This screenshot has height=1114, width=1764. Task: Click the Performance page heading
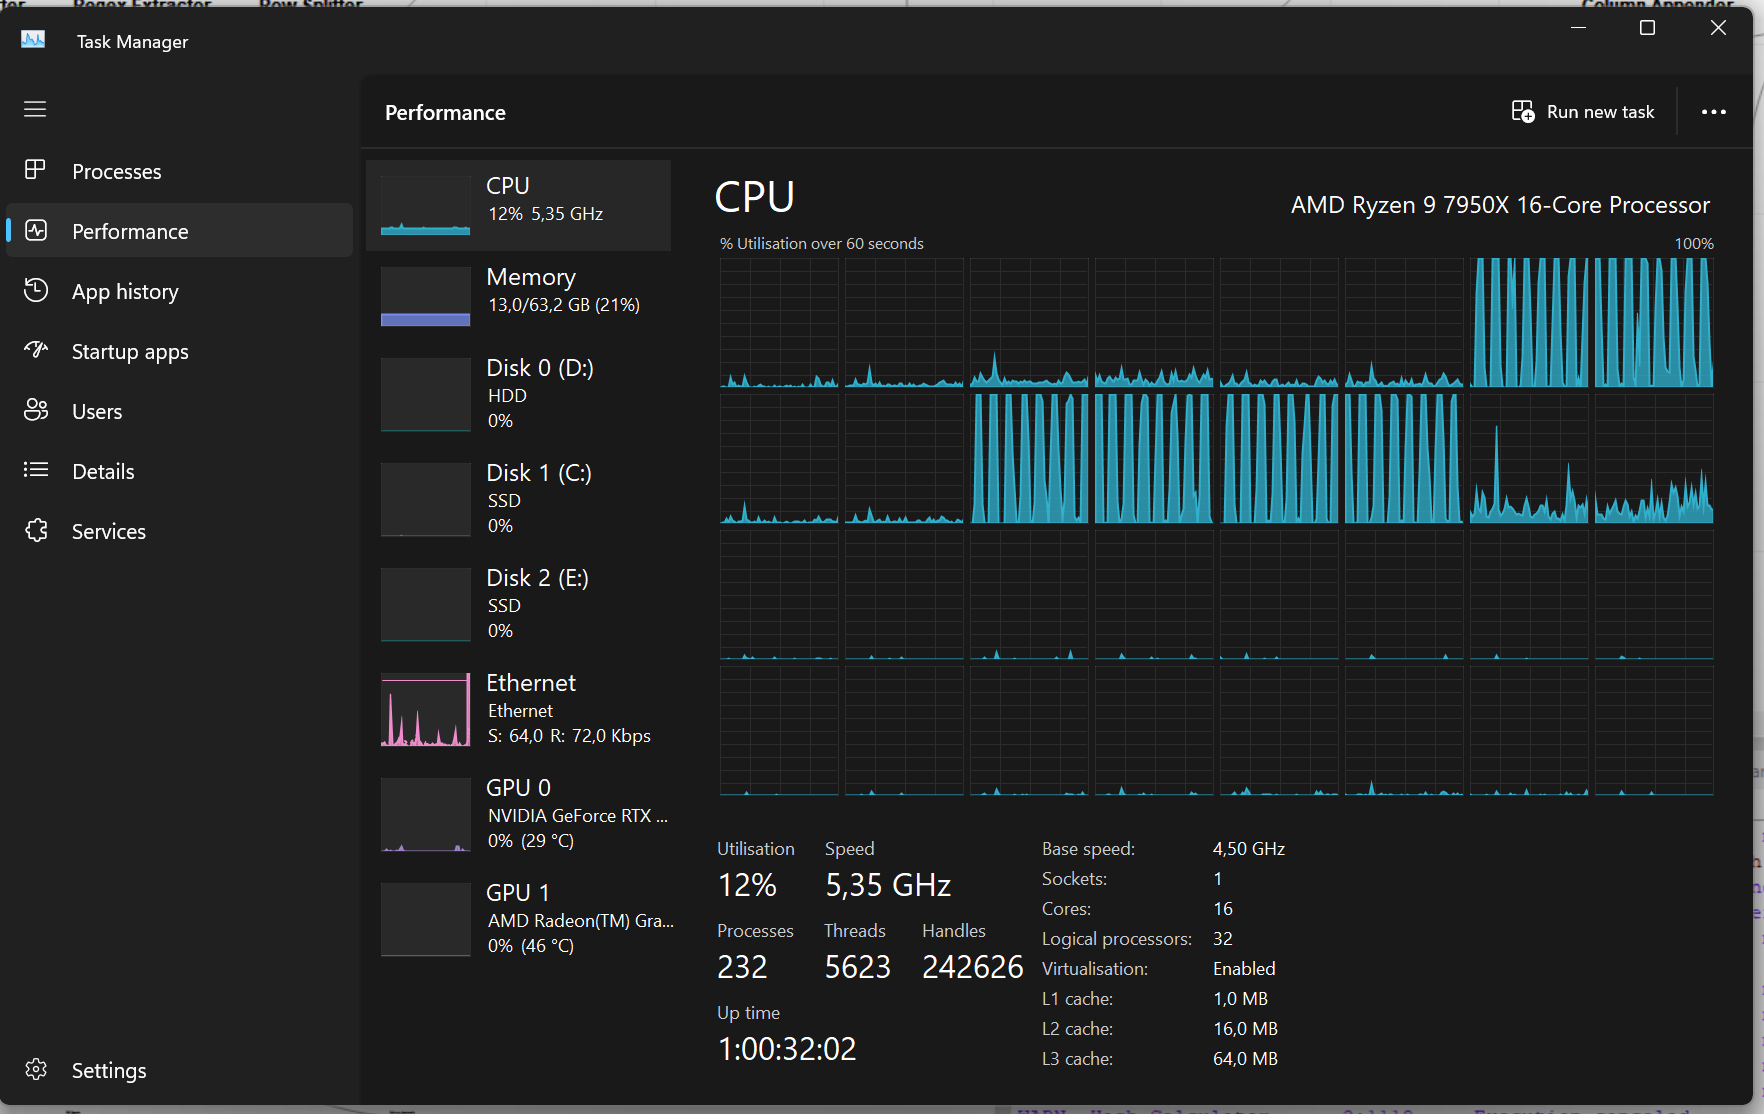445,113
